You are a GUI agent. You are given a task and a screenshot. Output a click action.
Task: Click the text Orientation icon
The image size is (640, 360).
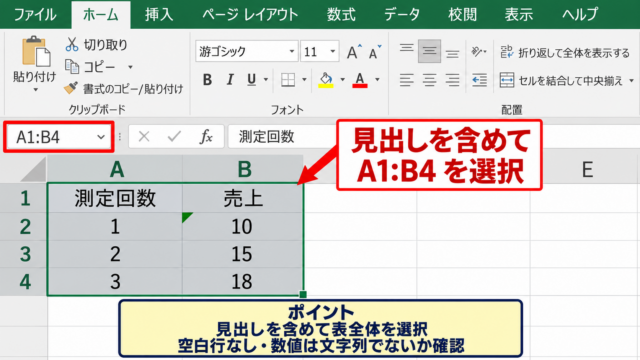(x=478, y=51)
